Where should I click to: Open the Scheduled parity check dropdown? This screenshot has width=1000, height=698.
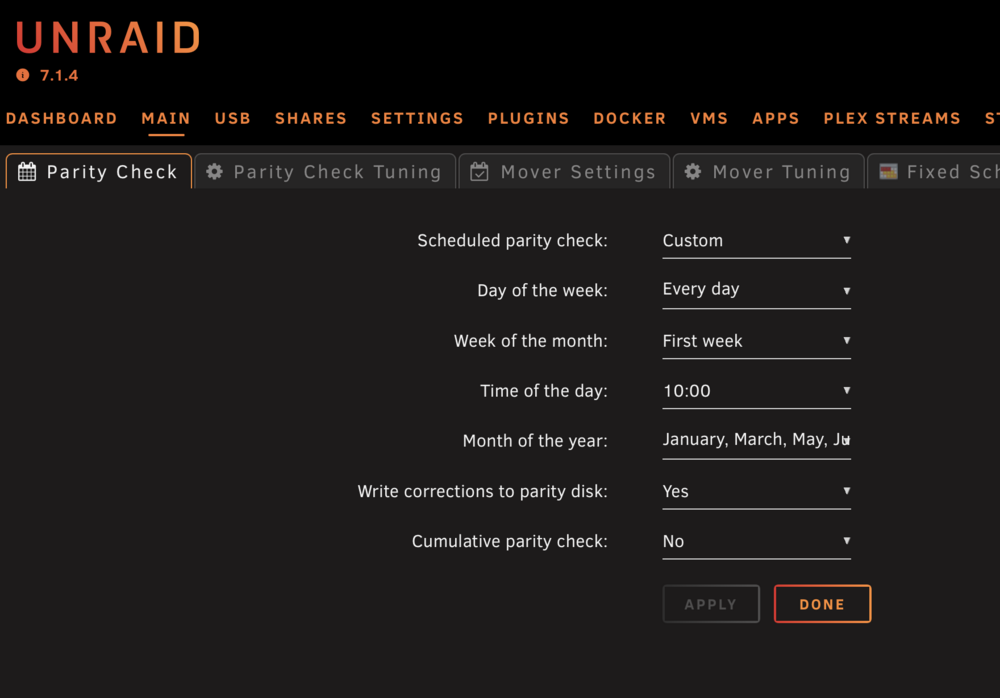[x=756, y=241]
